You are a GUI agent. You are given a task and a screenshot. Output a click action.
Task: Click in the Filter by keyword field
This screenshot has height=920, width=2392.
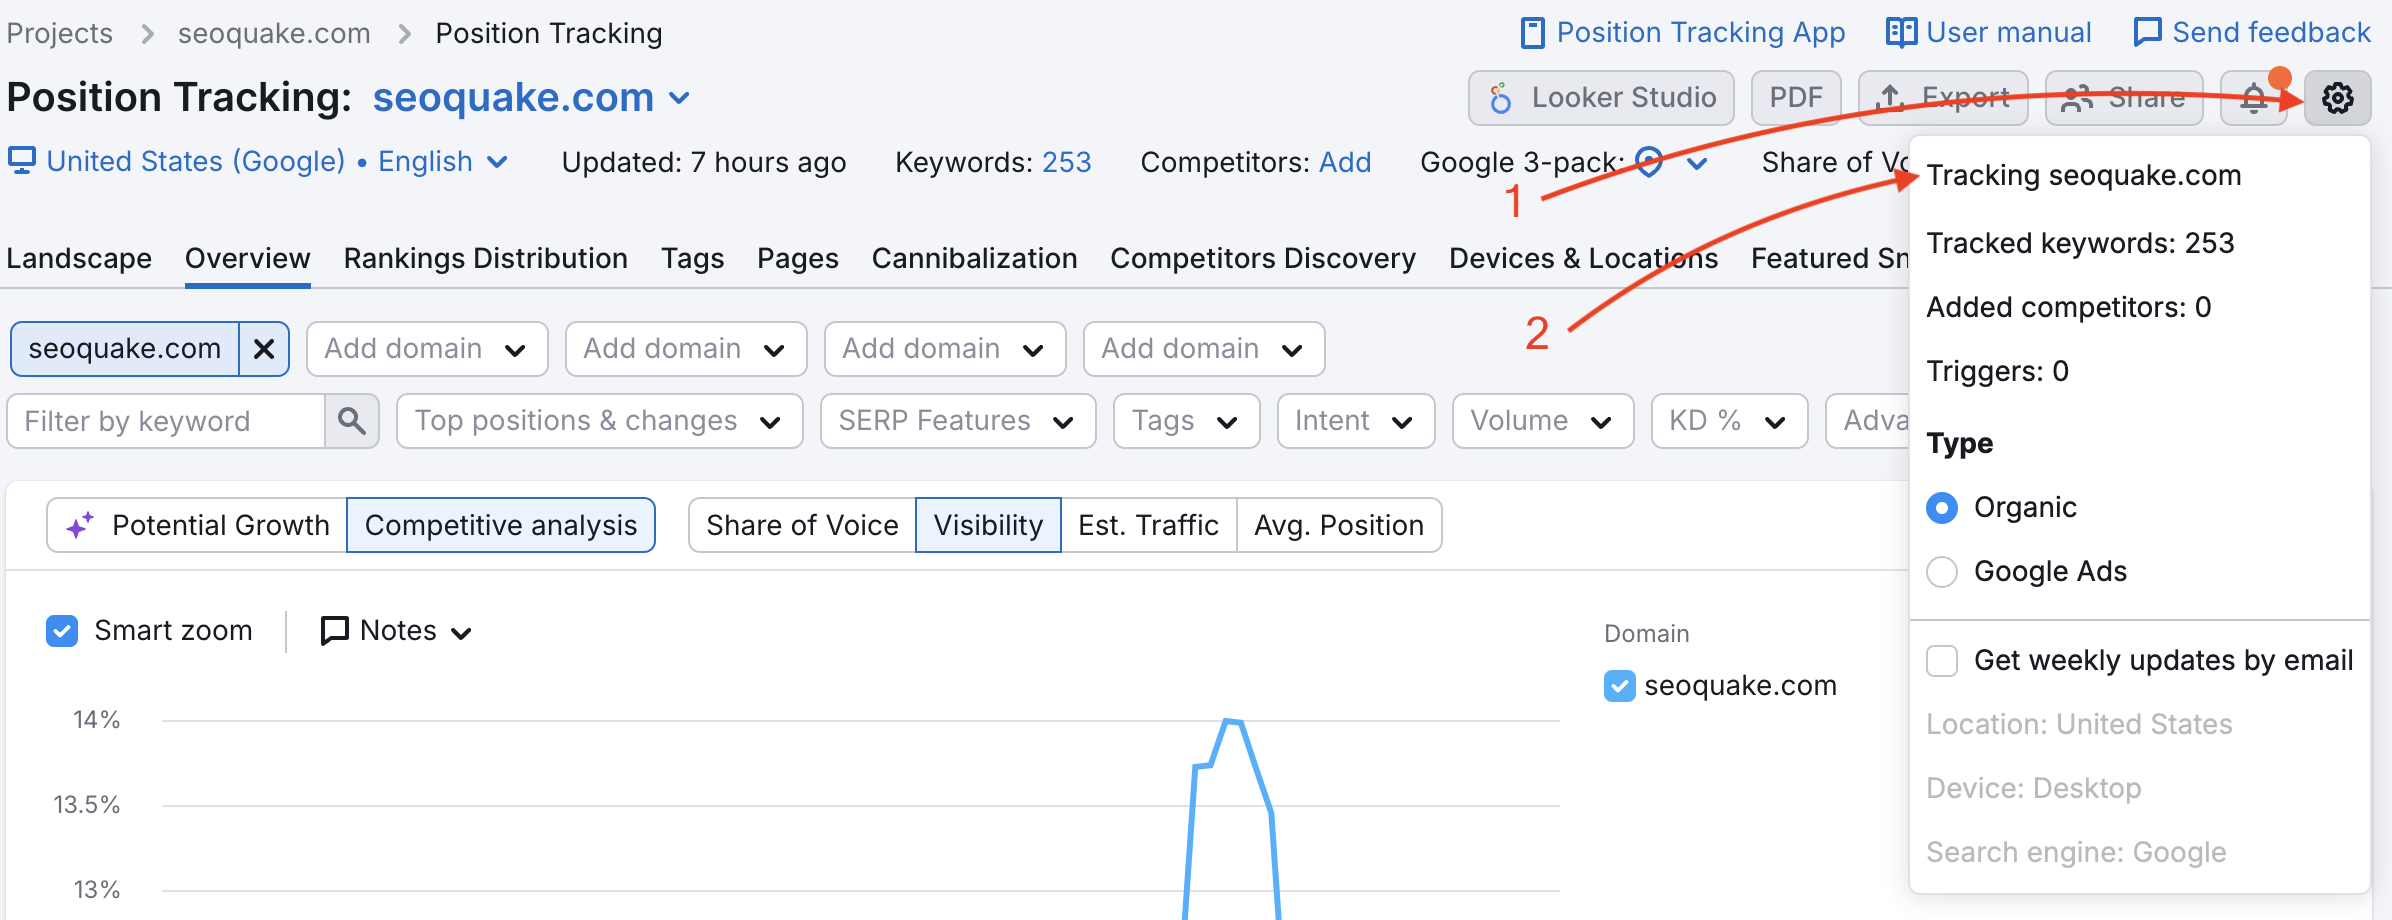(x=166, y=421)
